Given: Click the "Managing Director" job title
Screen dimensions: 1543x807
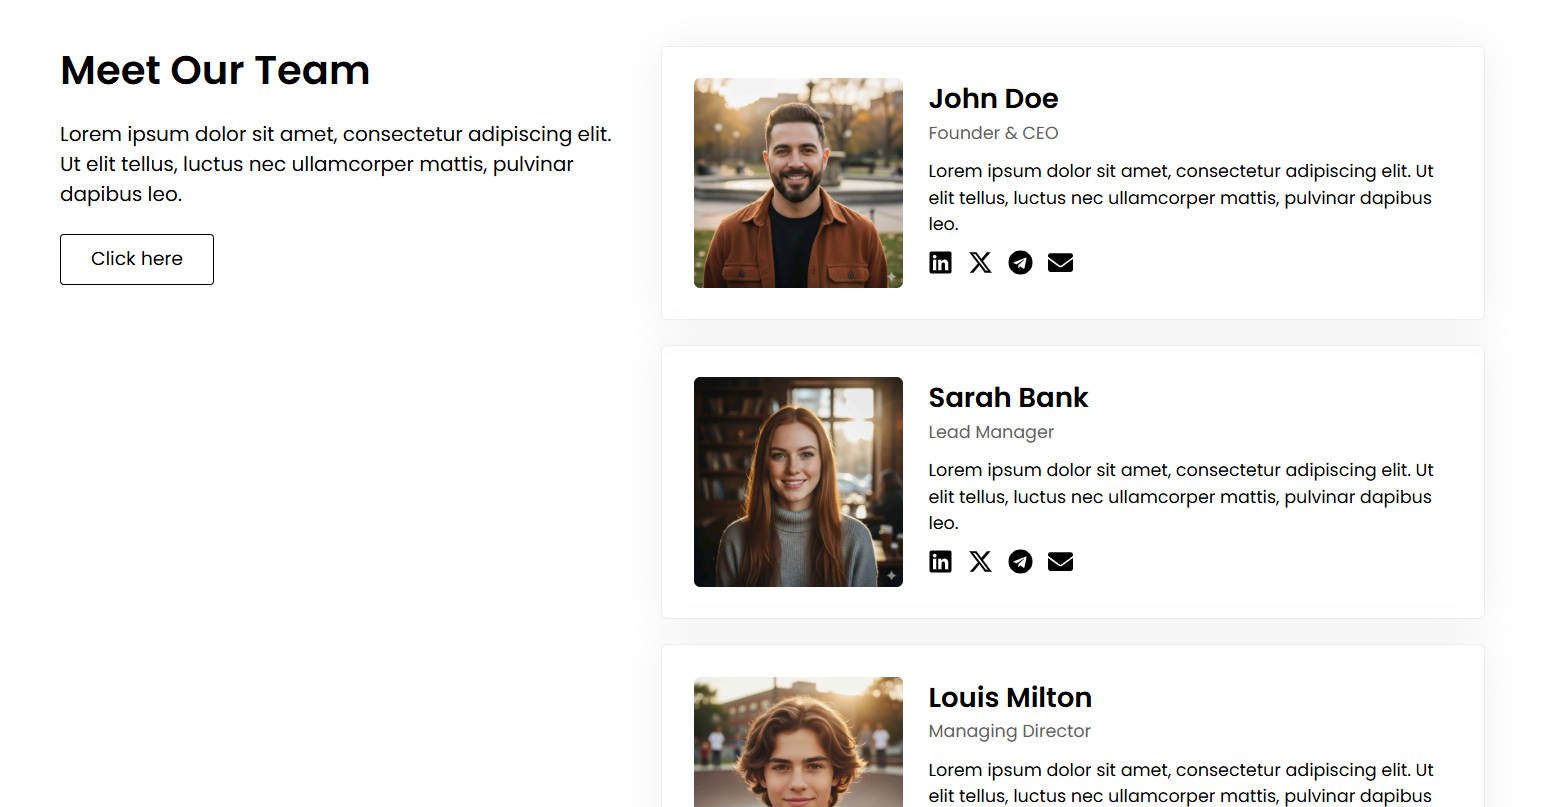Looking at the screenshot, I should [x=1009, y=731].
